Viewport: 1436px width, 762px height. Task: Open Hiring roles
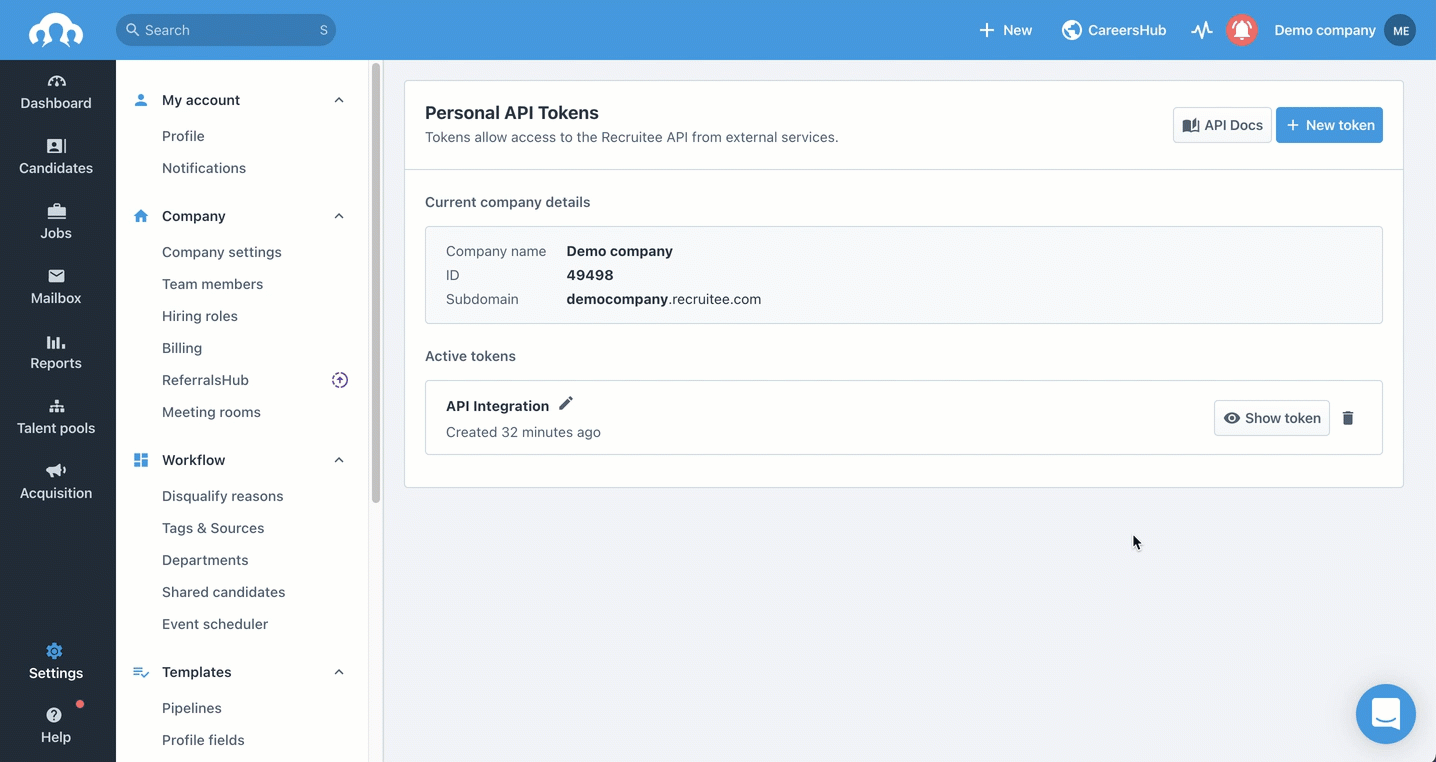200,316
